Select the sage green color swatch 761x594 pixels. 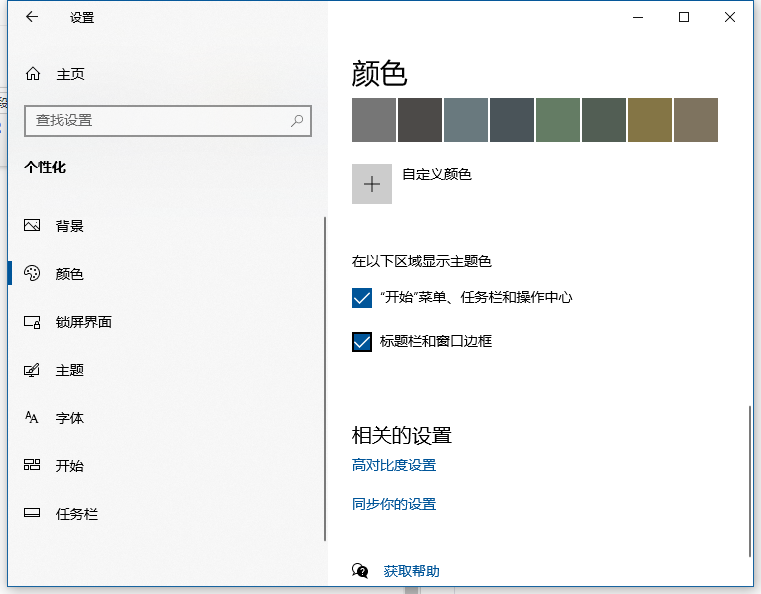tap(558, 120)
